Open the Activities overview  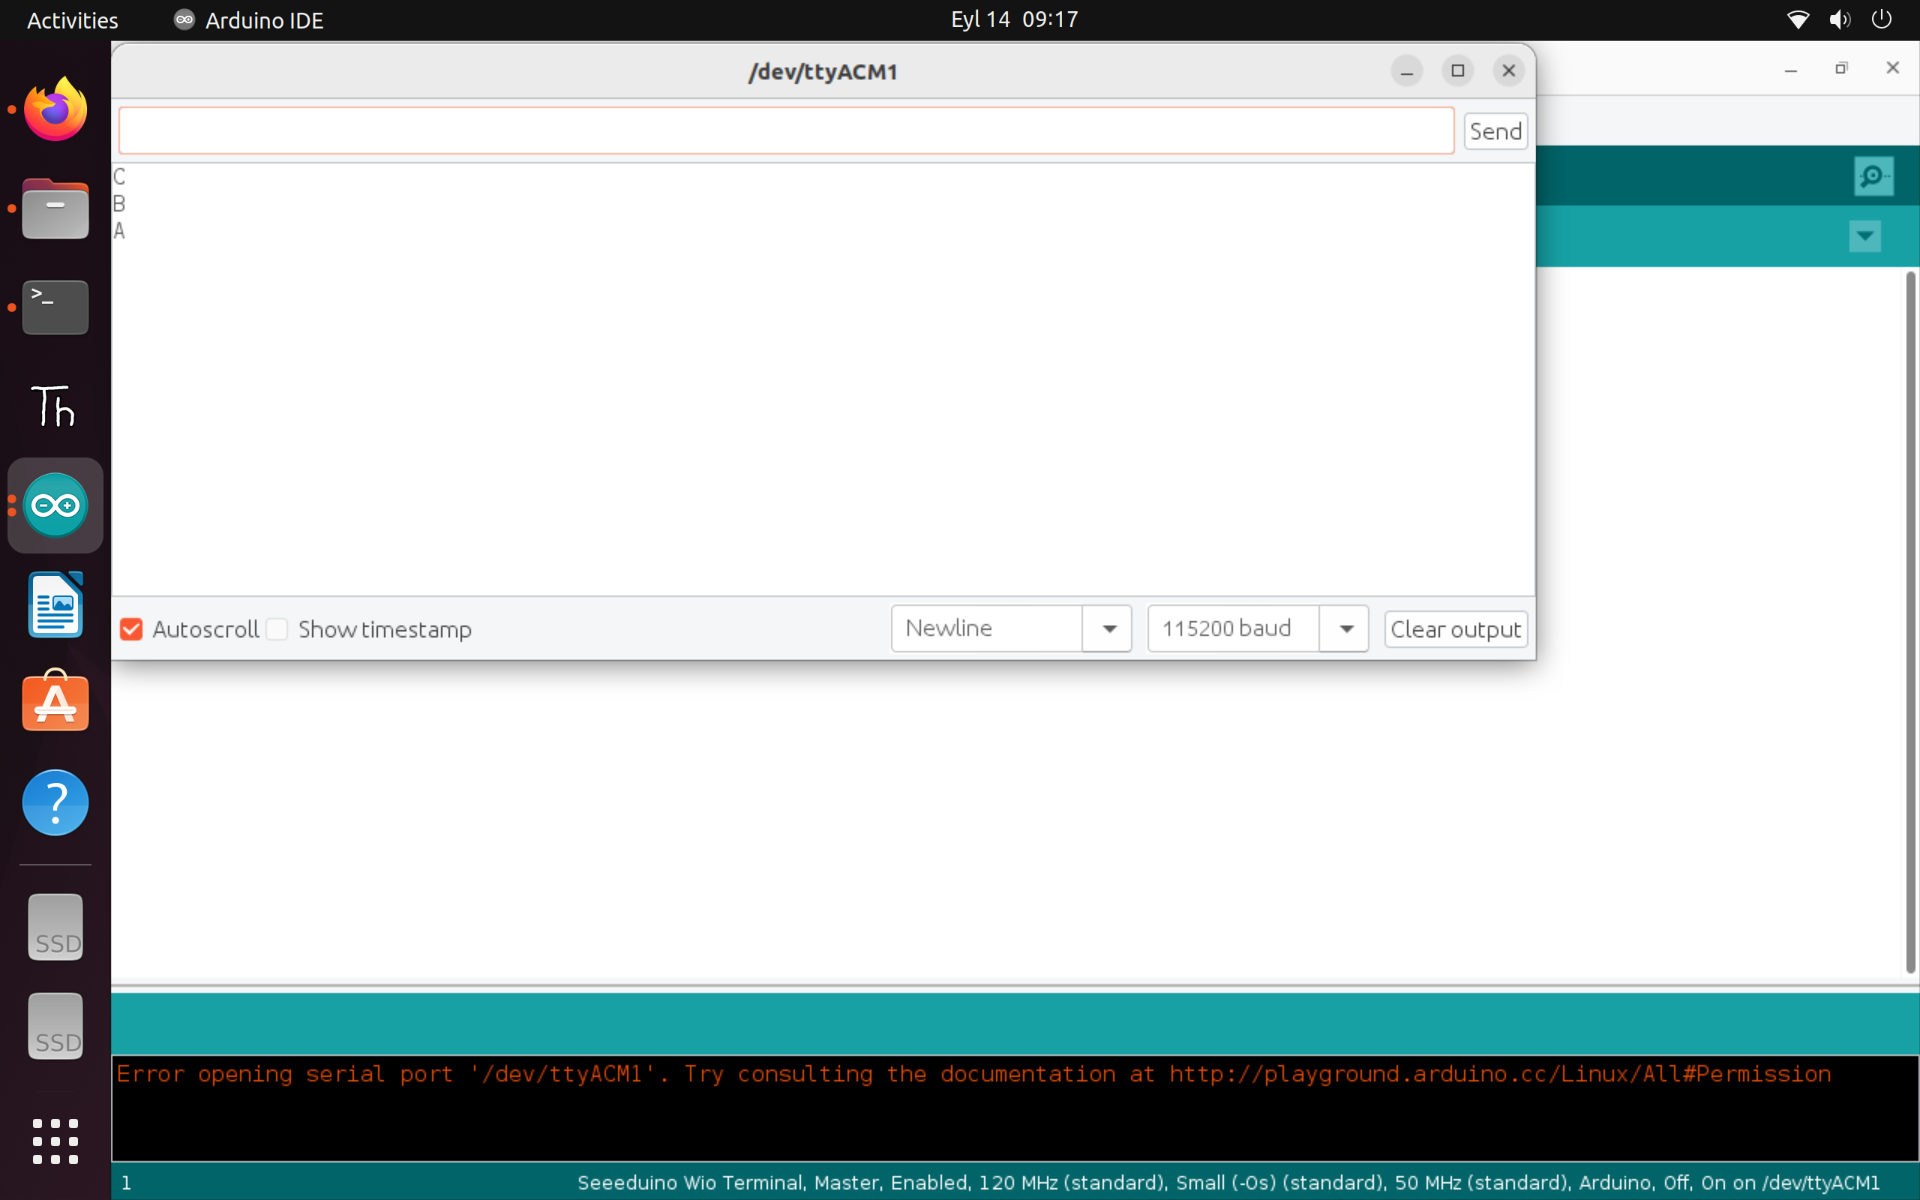72,20
